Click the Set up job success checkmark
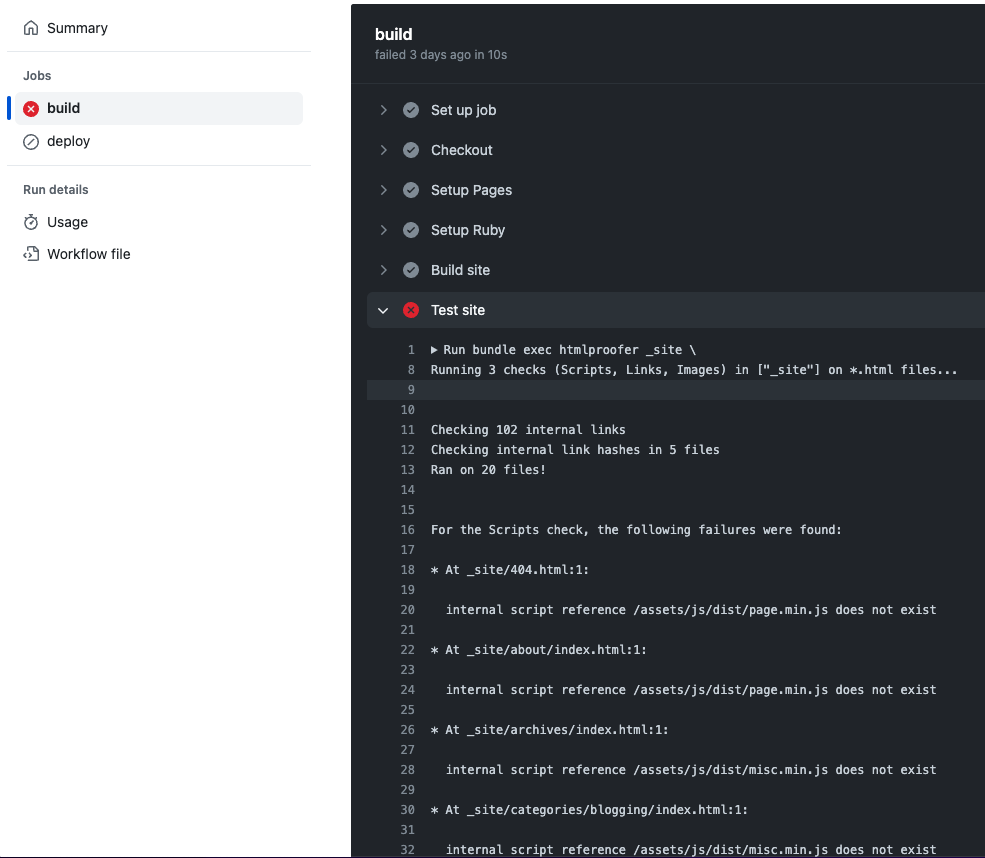Screen dimensions: 985x858 point(411,110)
